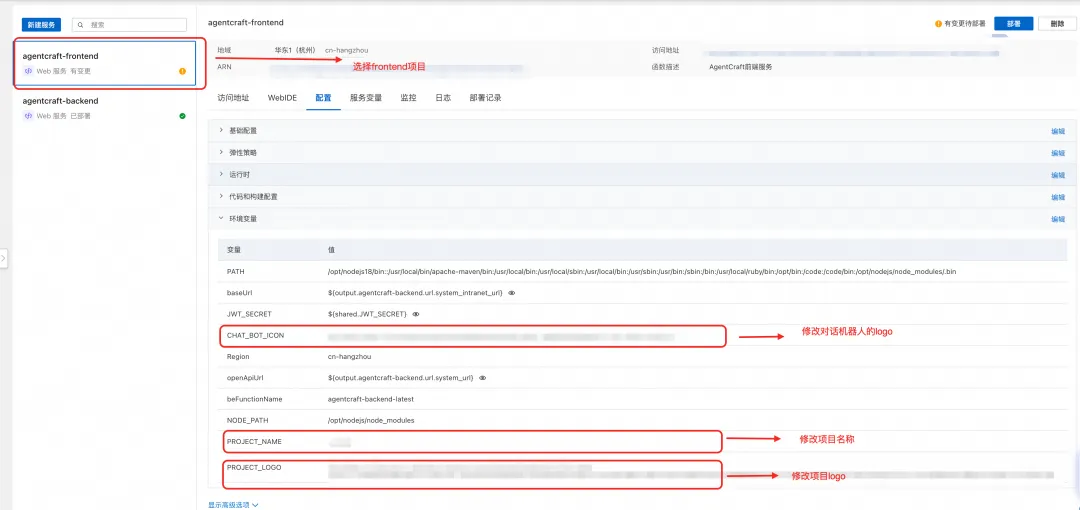The height and width of the screenshot is (510, 1080).
Task: Open the left sidebar collapse handle
Action: click(x=3, y=258)
